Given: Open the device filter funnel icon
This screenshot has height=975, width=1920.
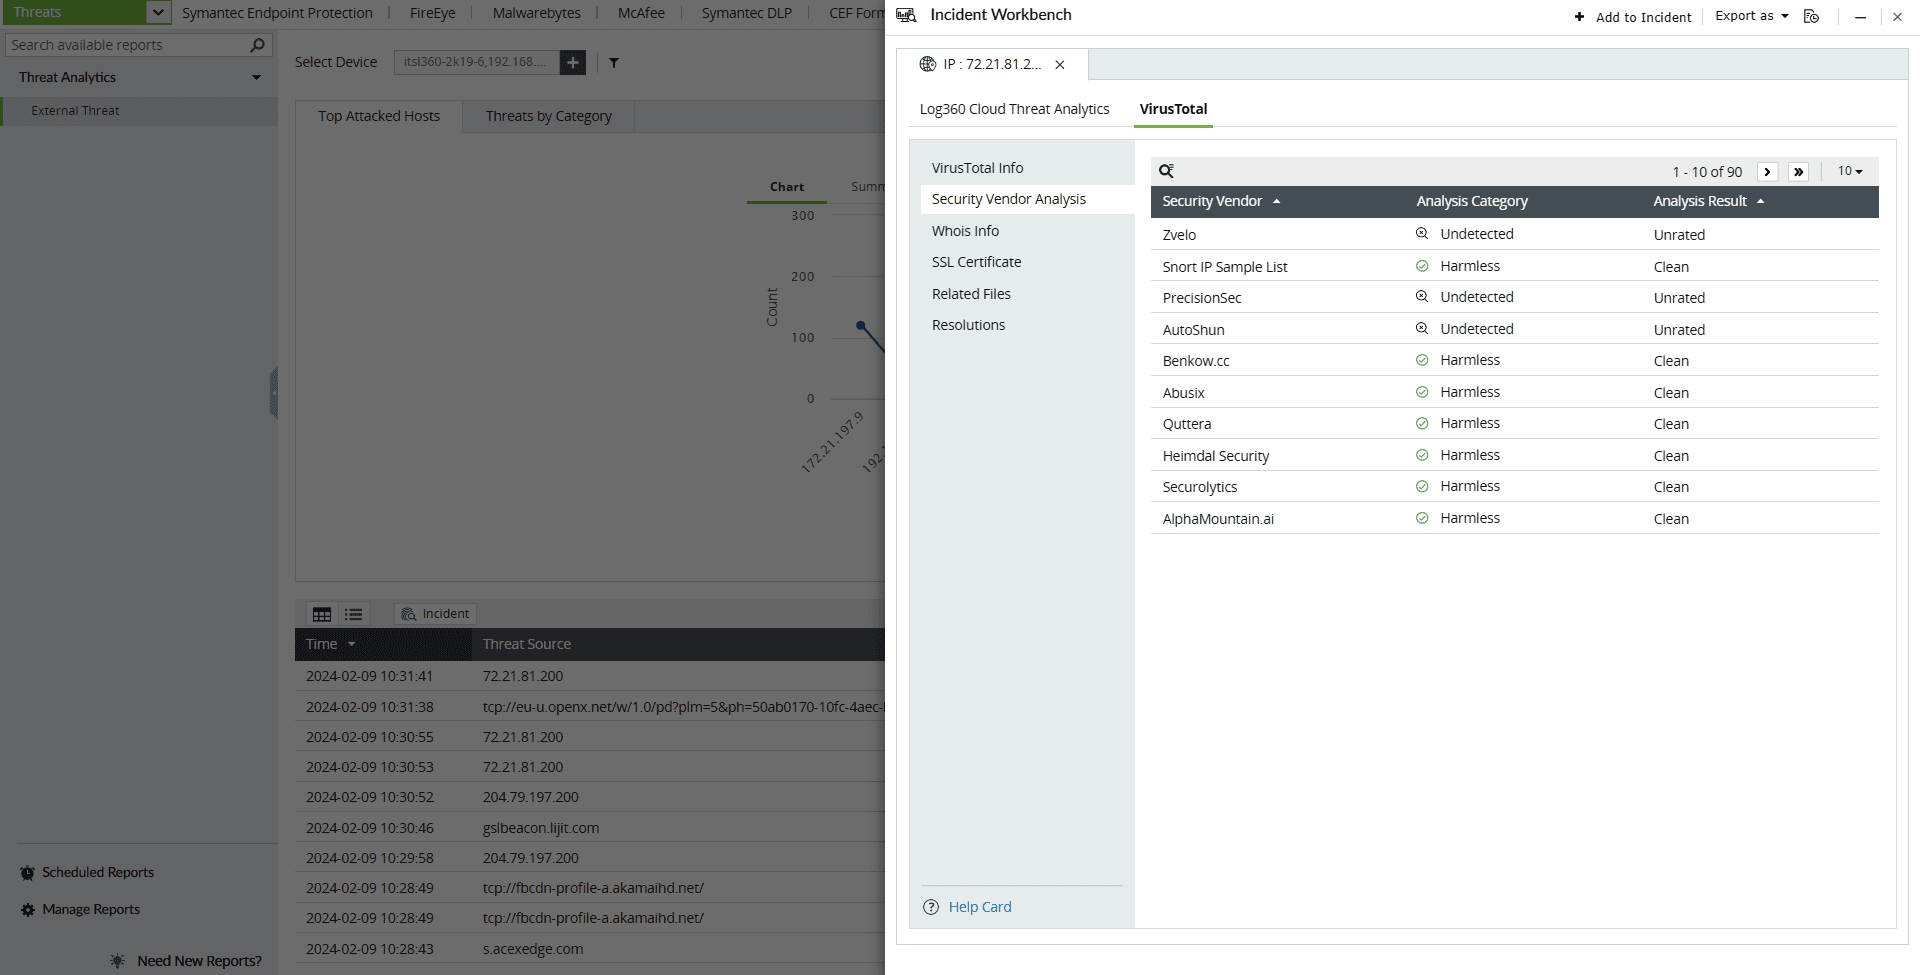Looking at the screenshot, I should pos(614,63).
